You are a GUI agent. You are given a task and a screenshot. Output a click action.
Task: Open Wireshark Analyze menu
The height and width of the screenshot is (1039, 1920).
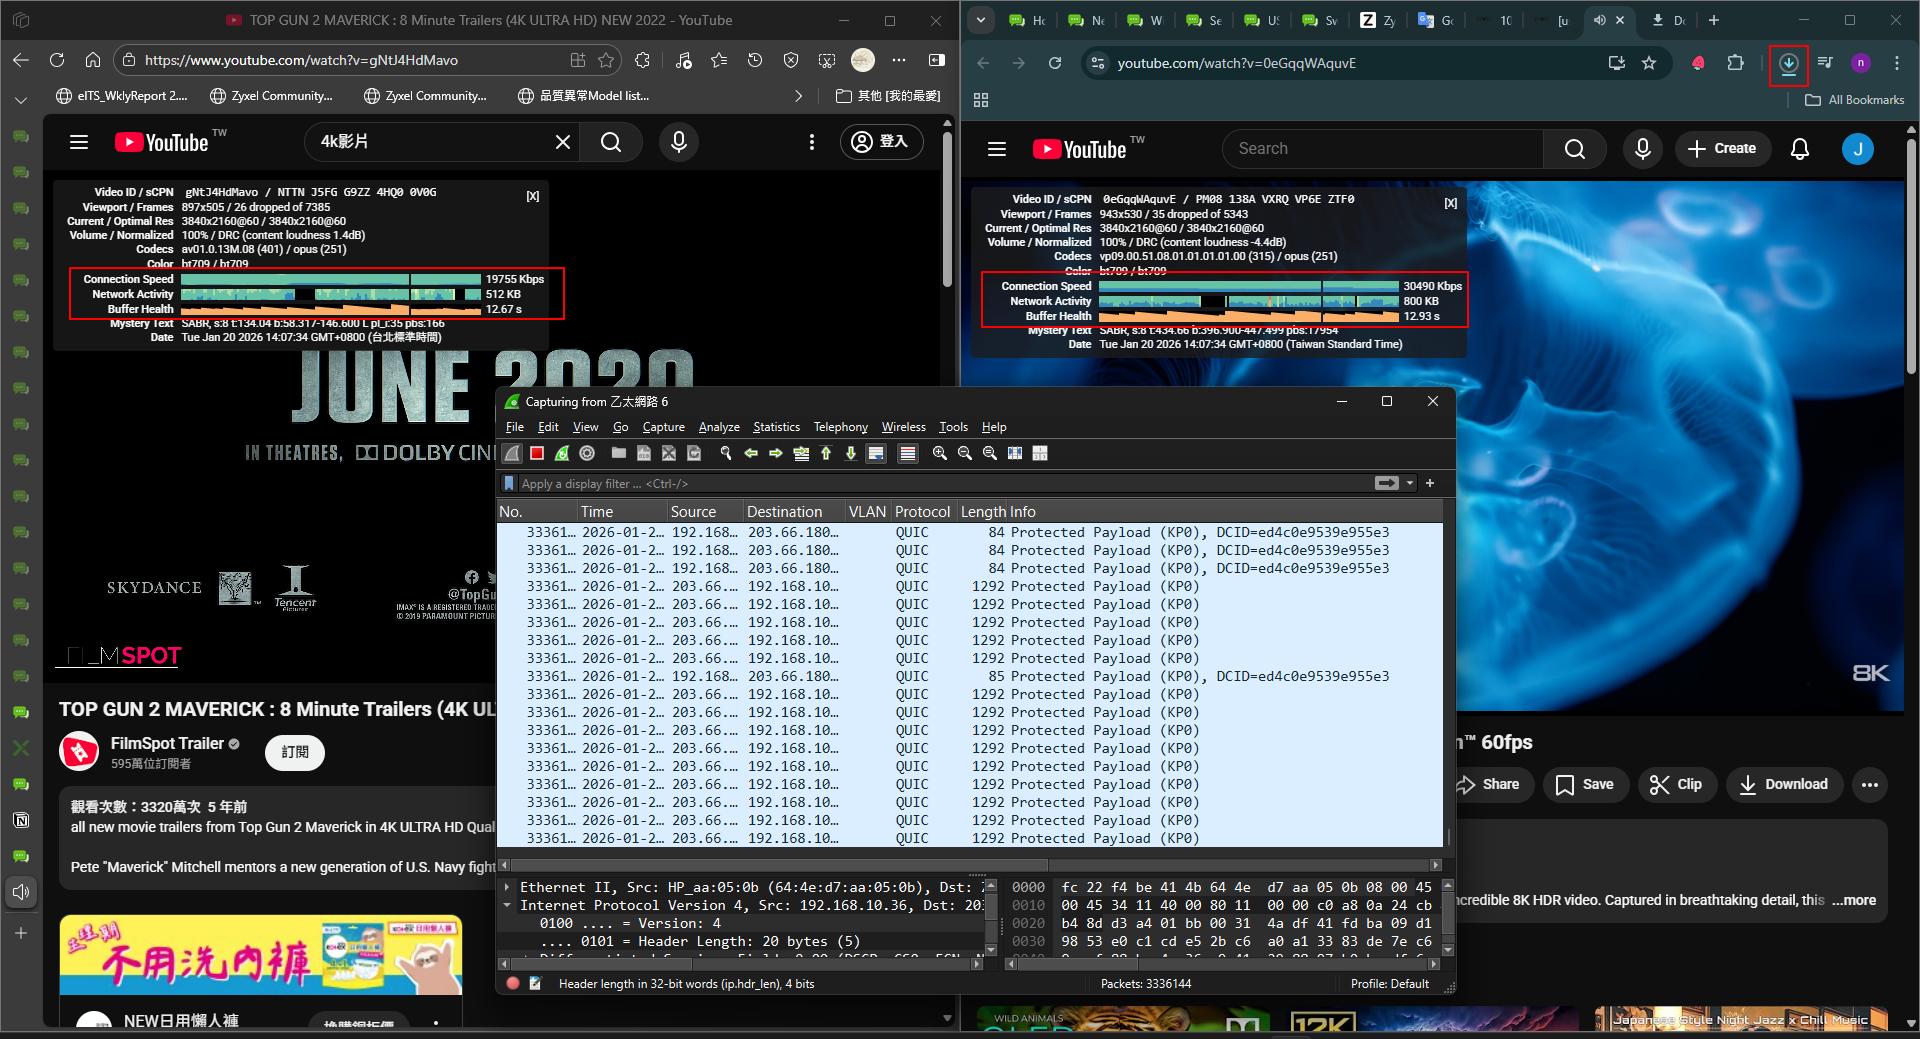coord(719,427)
